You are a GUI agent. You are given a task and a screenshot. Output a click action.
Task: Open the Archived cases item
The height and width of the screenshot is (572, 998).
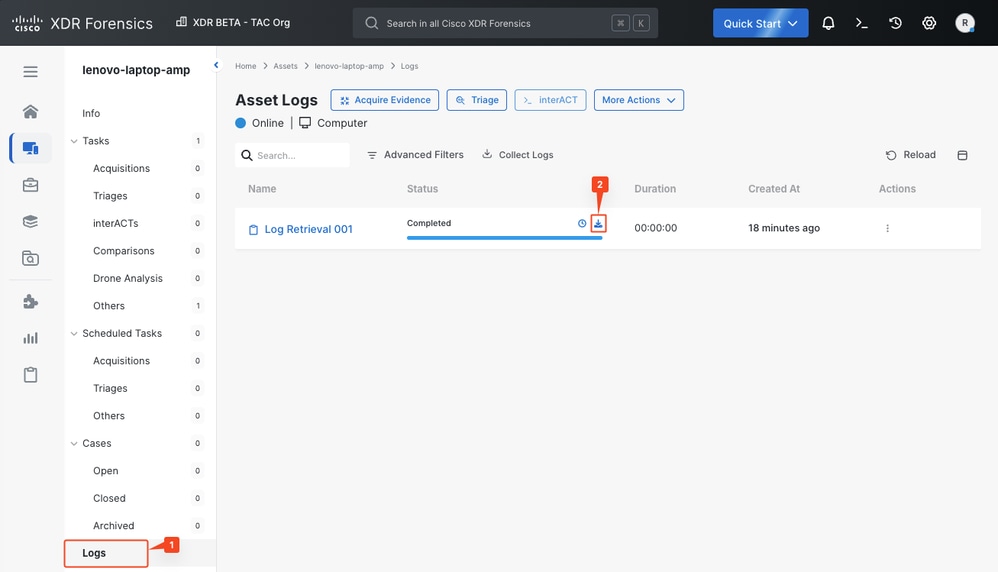[x=113, y=526]
